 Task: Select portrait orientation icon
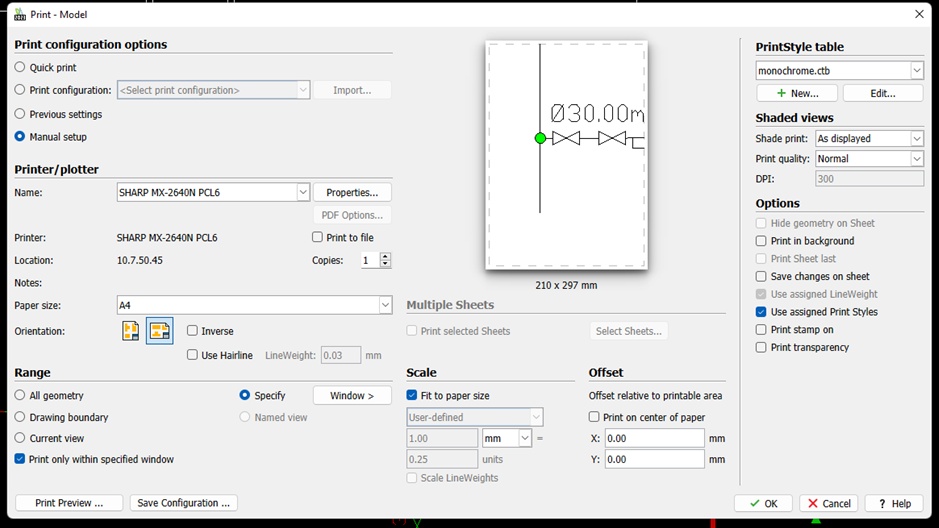point(131,331)
